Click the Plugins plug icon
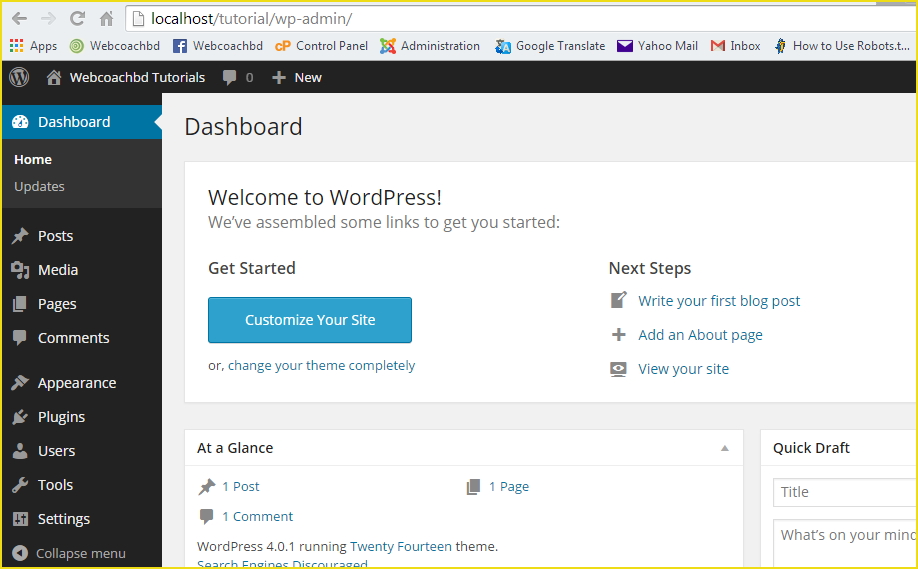The height and width of the screenshot is (569, 918). [20, 417]
